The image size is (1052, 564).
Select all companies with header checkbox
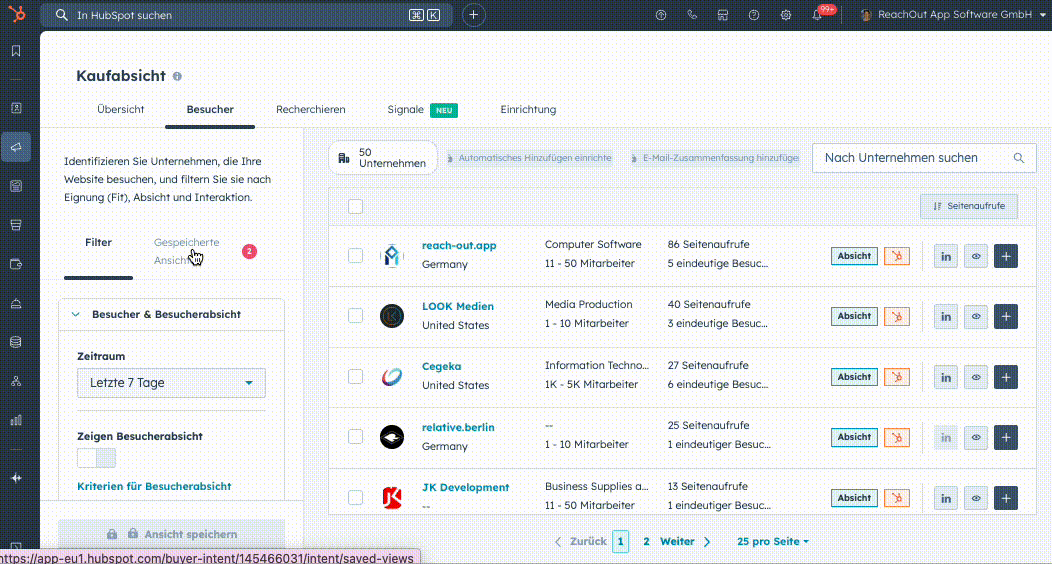click(x=355, y=207)
